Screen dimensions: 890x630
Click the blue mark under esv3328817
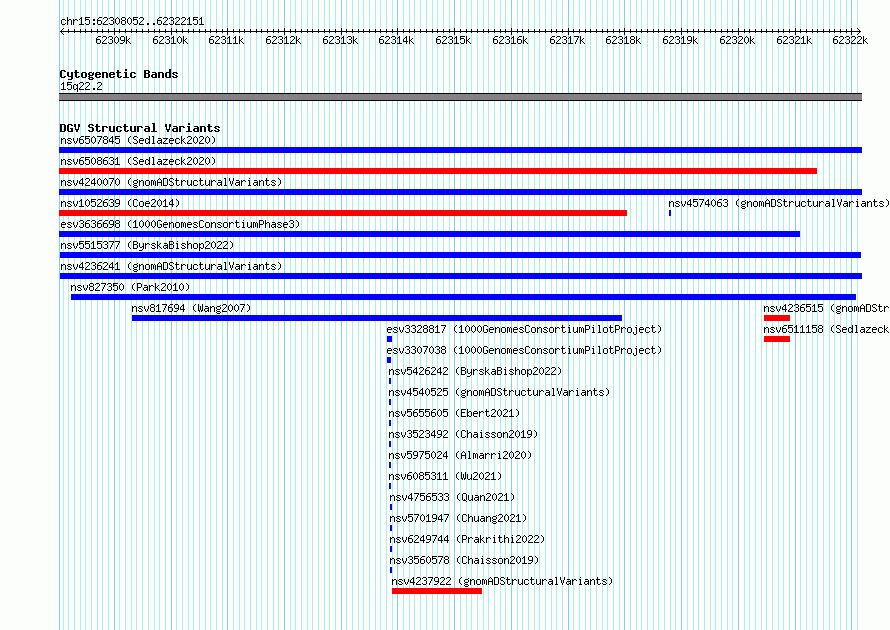[389, 339]
